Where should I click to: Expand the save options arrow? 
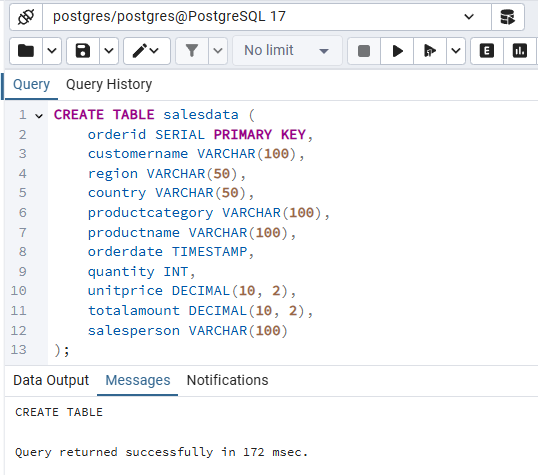109,51
